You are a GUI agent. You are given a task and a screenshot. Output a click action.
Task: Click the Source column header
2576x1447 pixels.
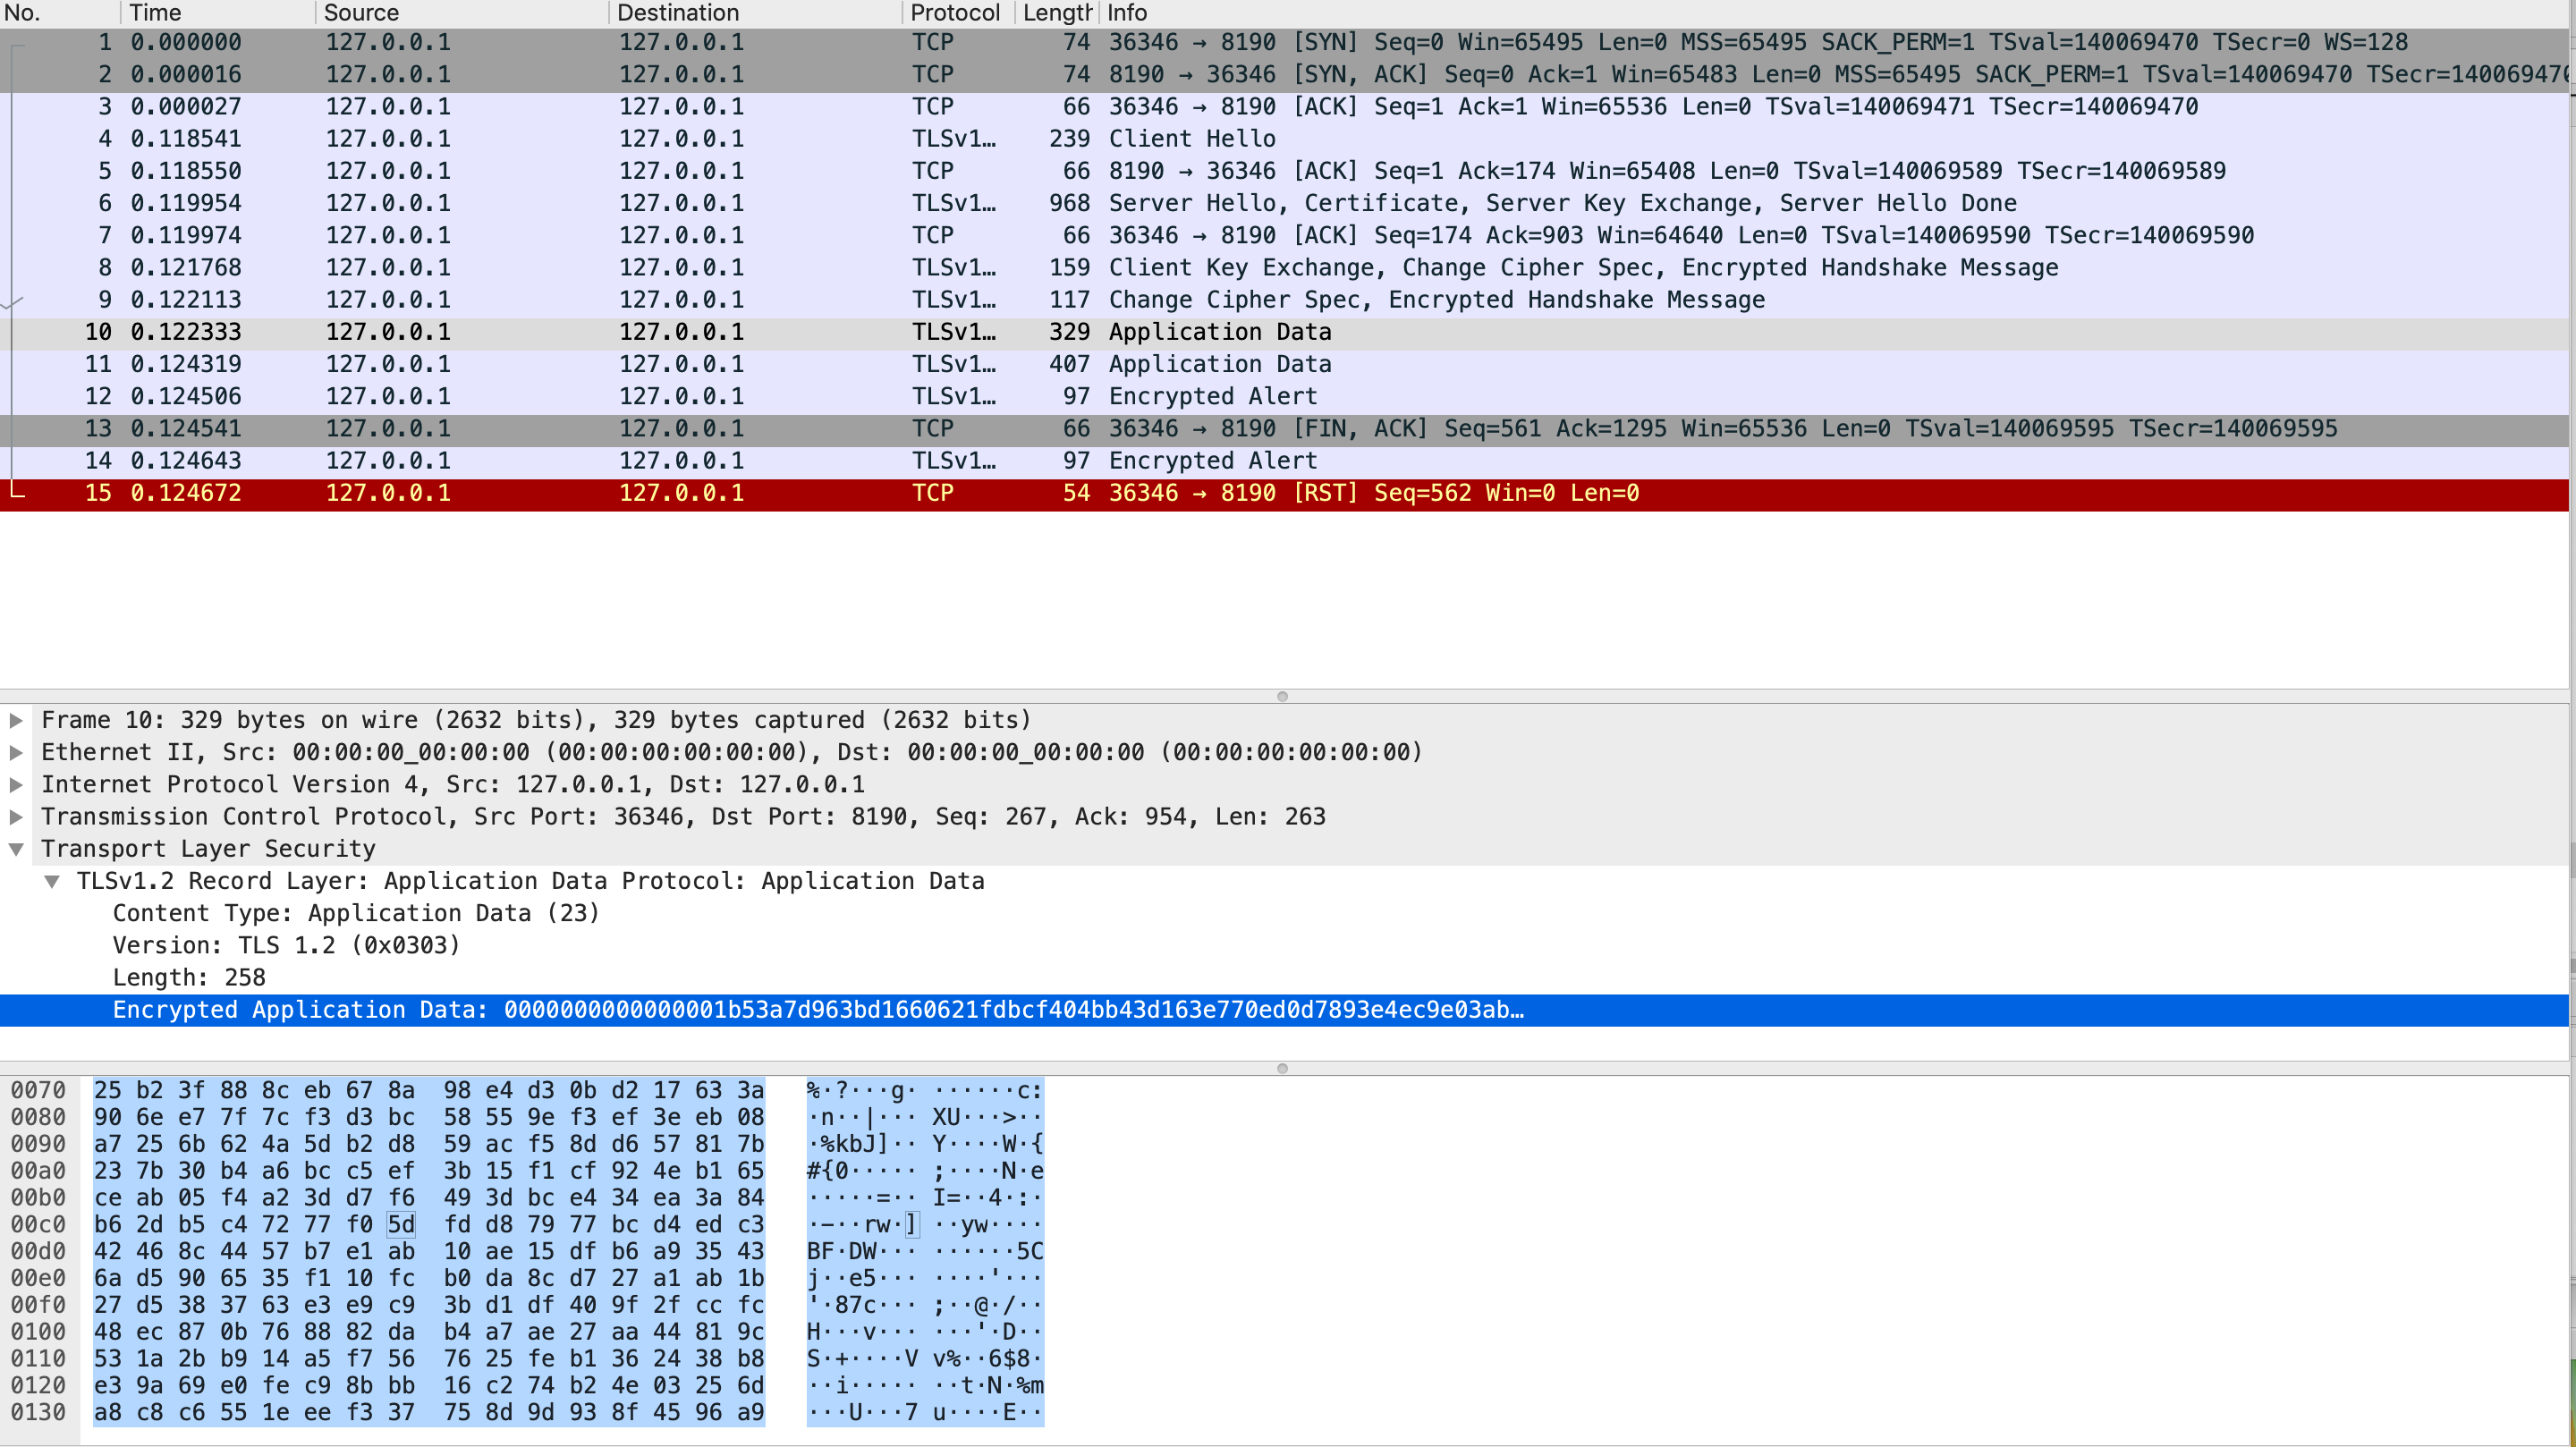(x=361, y=13)
